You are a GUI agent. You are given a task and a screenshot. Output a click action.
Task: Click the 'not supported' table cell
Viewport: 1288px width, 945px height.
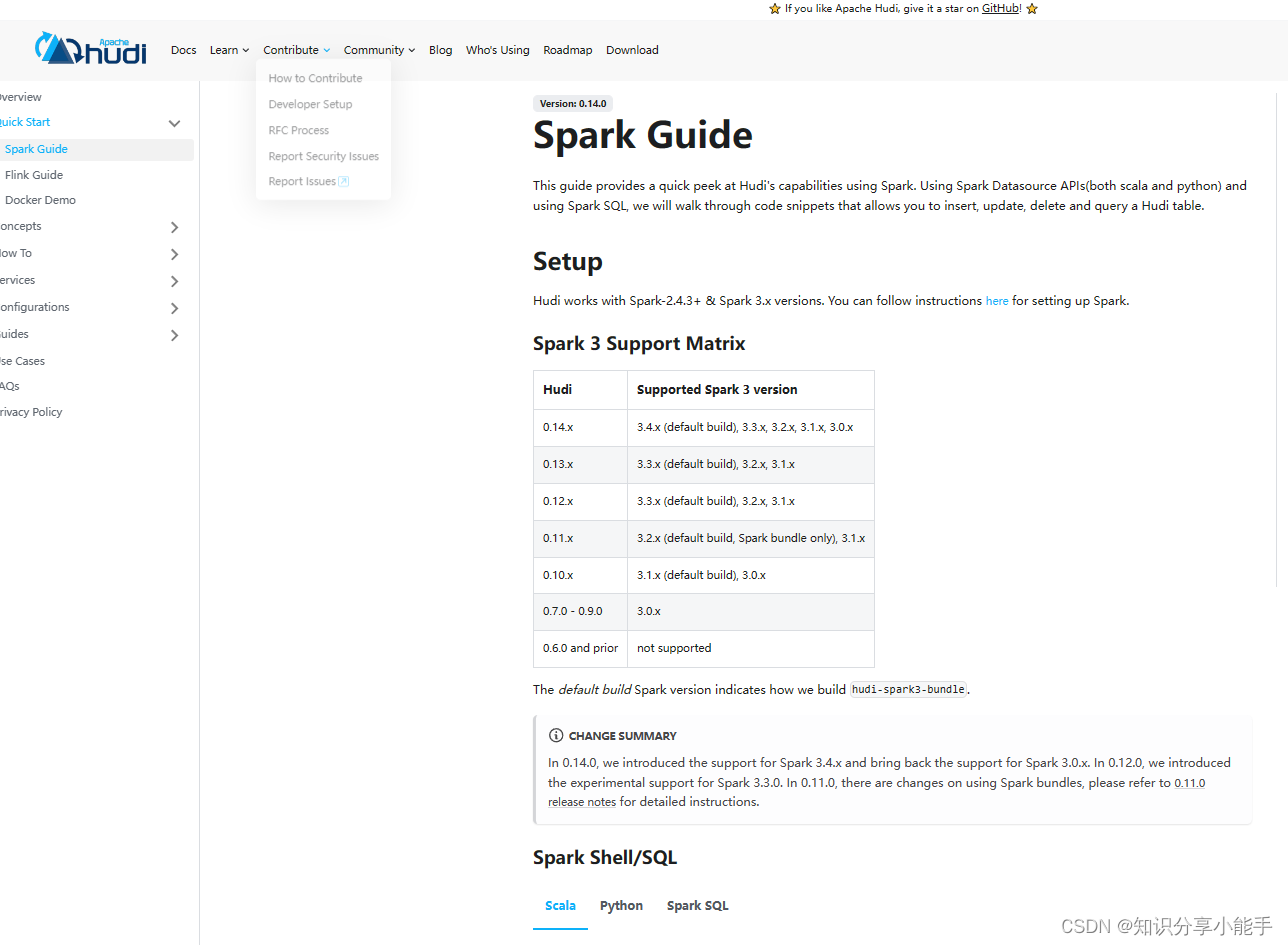[750, 648]
